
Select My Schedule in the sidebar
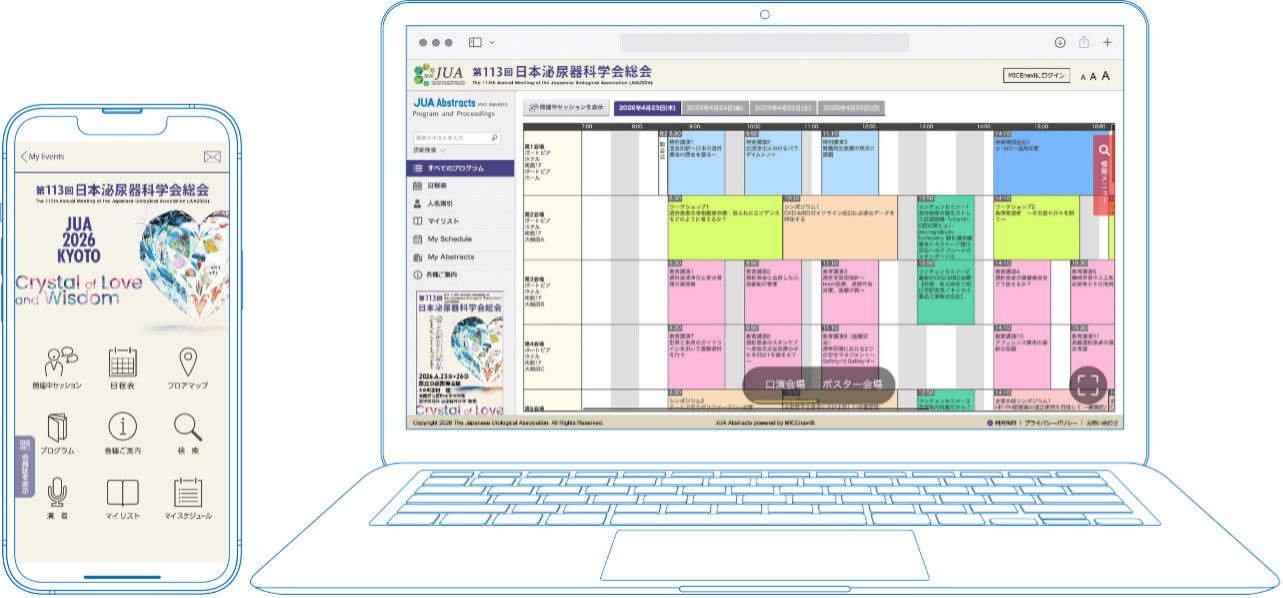coord(449,239)
